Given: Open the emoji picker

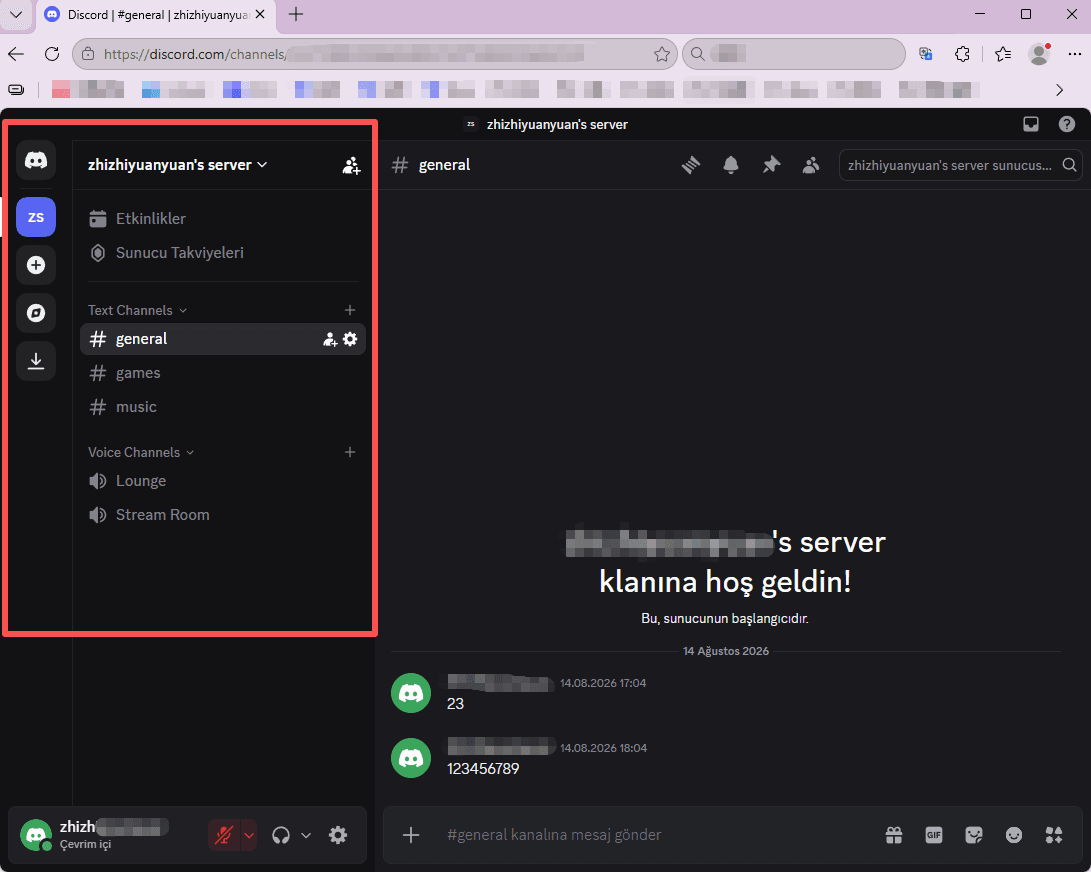Looking at the screenshot, I should coord(1014,834).
